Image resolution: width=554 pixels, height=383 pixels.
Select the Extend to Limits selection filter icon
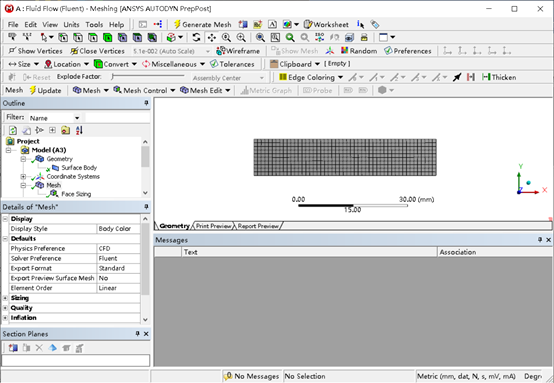coord(171,37)
